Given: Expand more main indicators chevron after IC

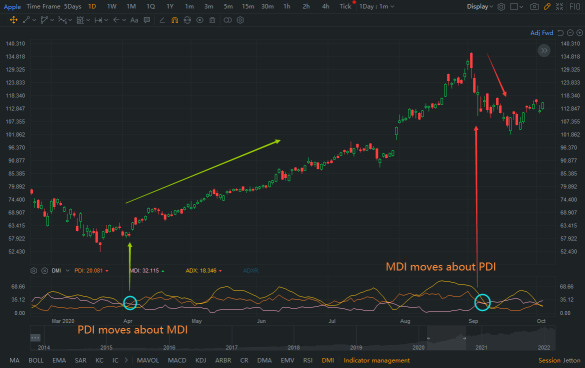Looking at the screenshot, I should [x=126, y=360].
